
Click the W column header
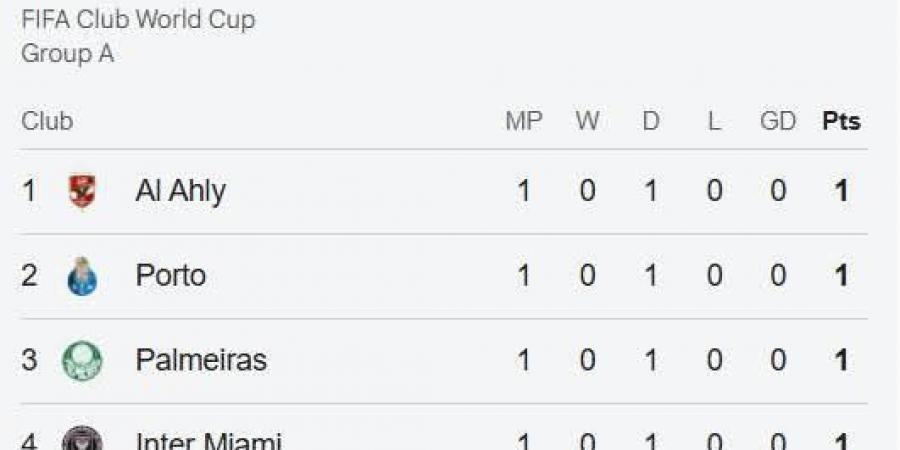[x=587, y=122]
